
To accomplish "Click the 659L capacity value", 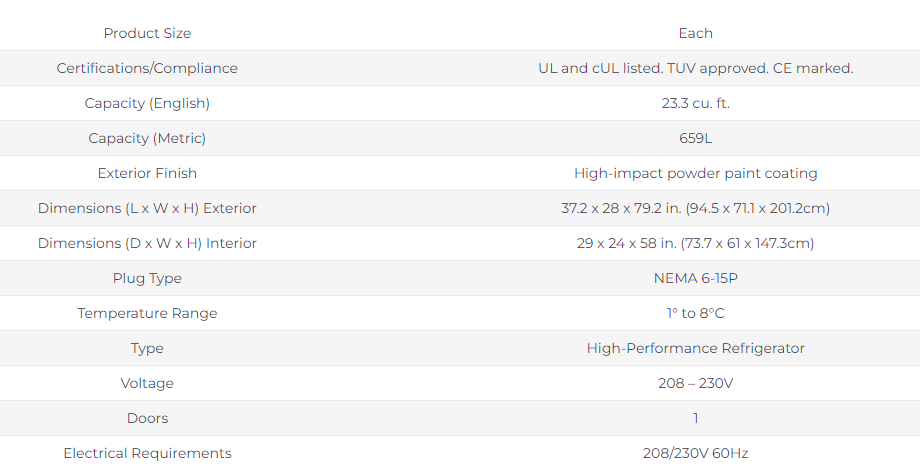I will coord(695,138).
